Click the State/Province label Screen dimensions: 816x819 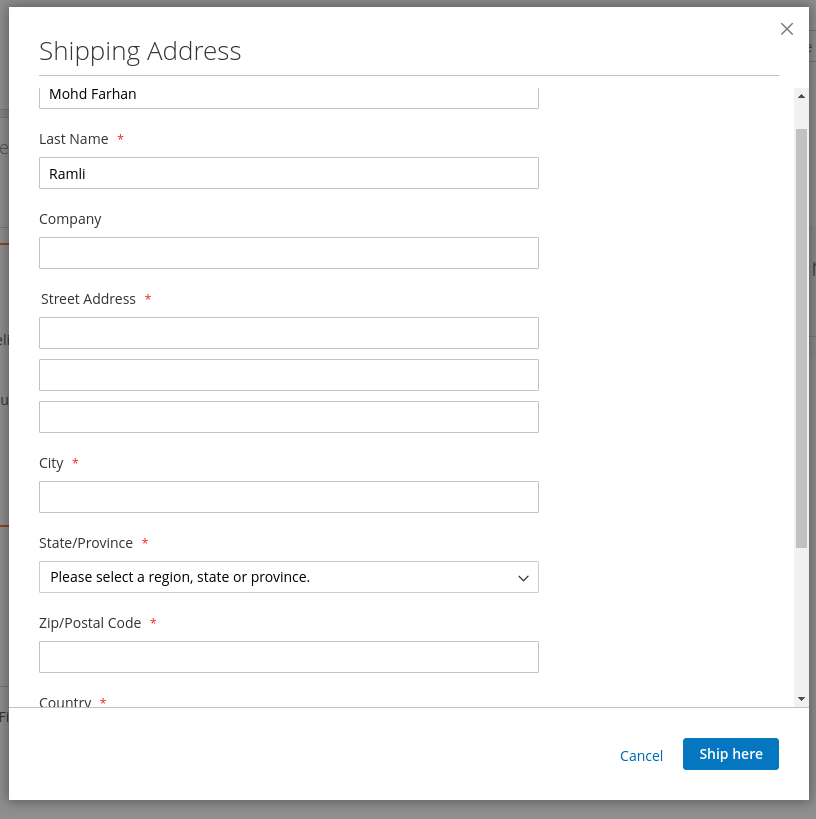coord(86,543)
